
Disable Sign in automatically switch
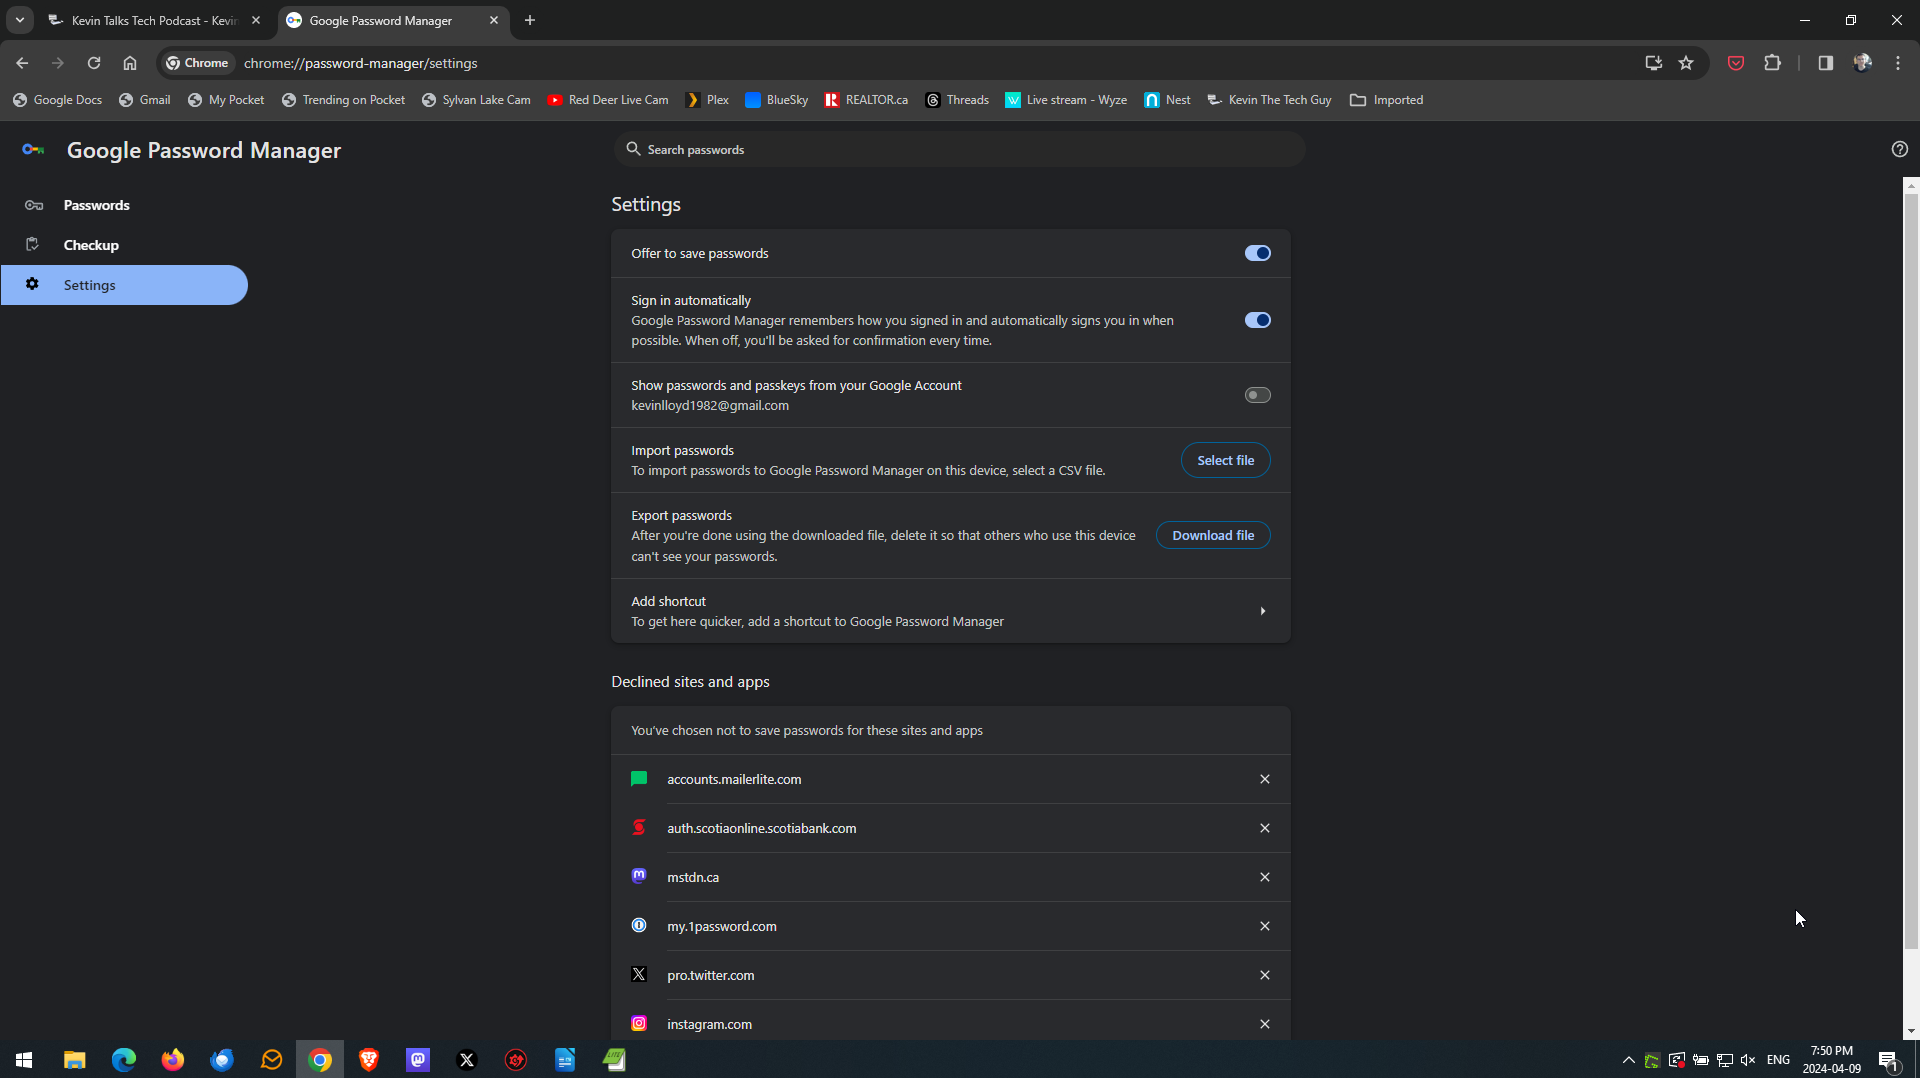pos(1257,320)
